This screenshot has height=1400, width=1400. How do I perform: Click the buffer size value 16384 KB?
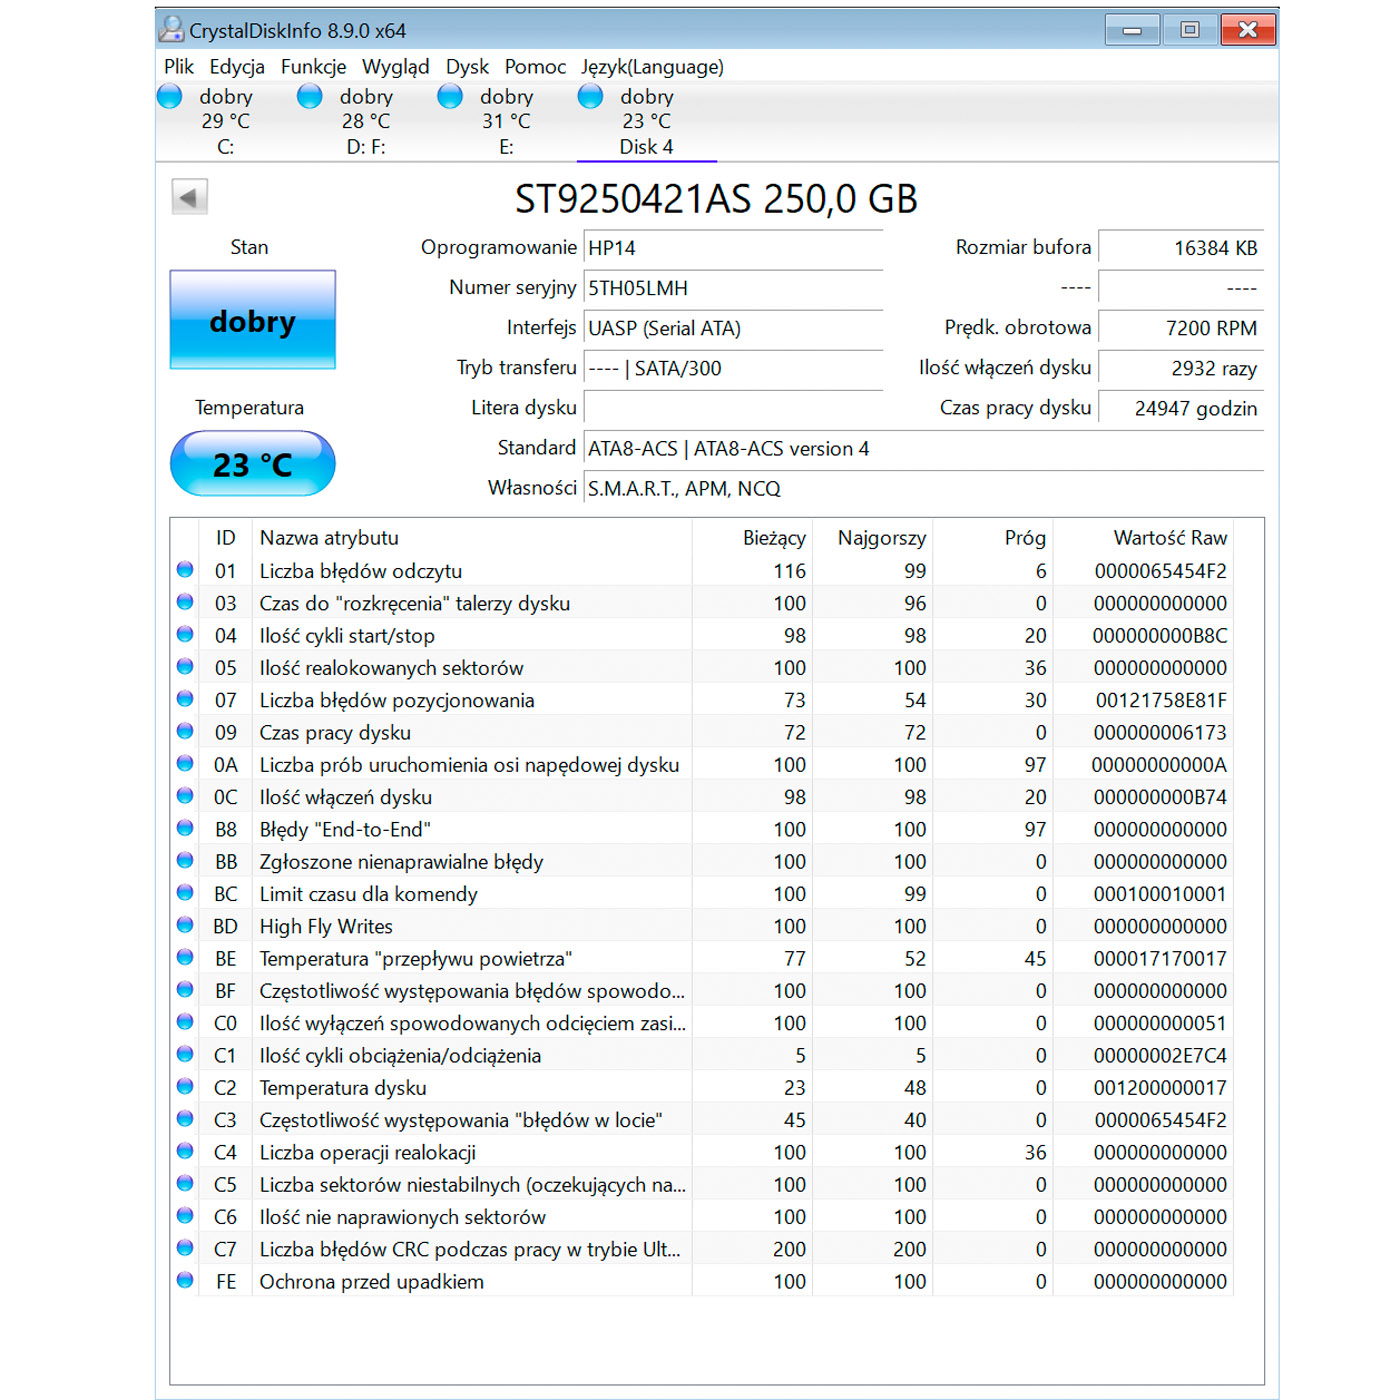click(x=1181, y=248)
